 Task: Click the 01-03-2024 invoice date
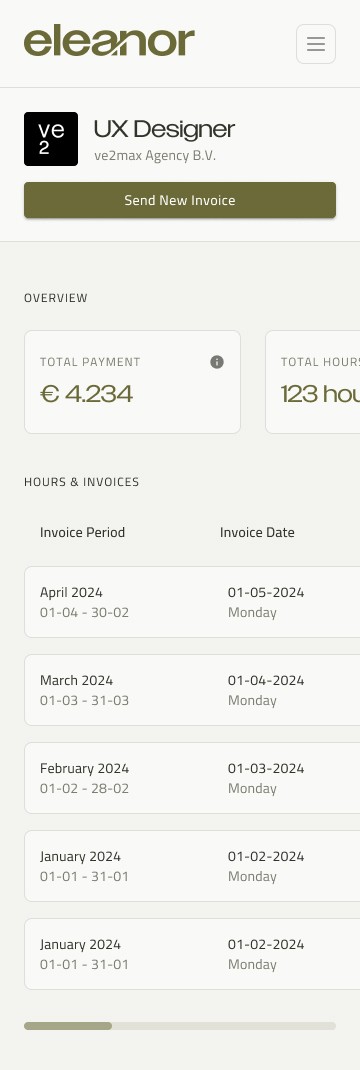coord(266,768)
